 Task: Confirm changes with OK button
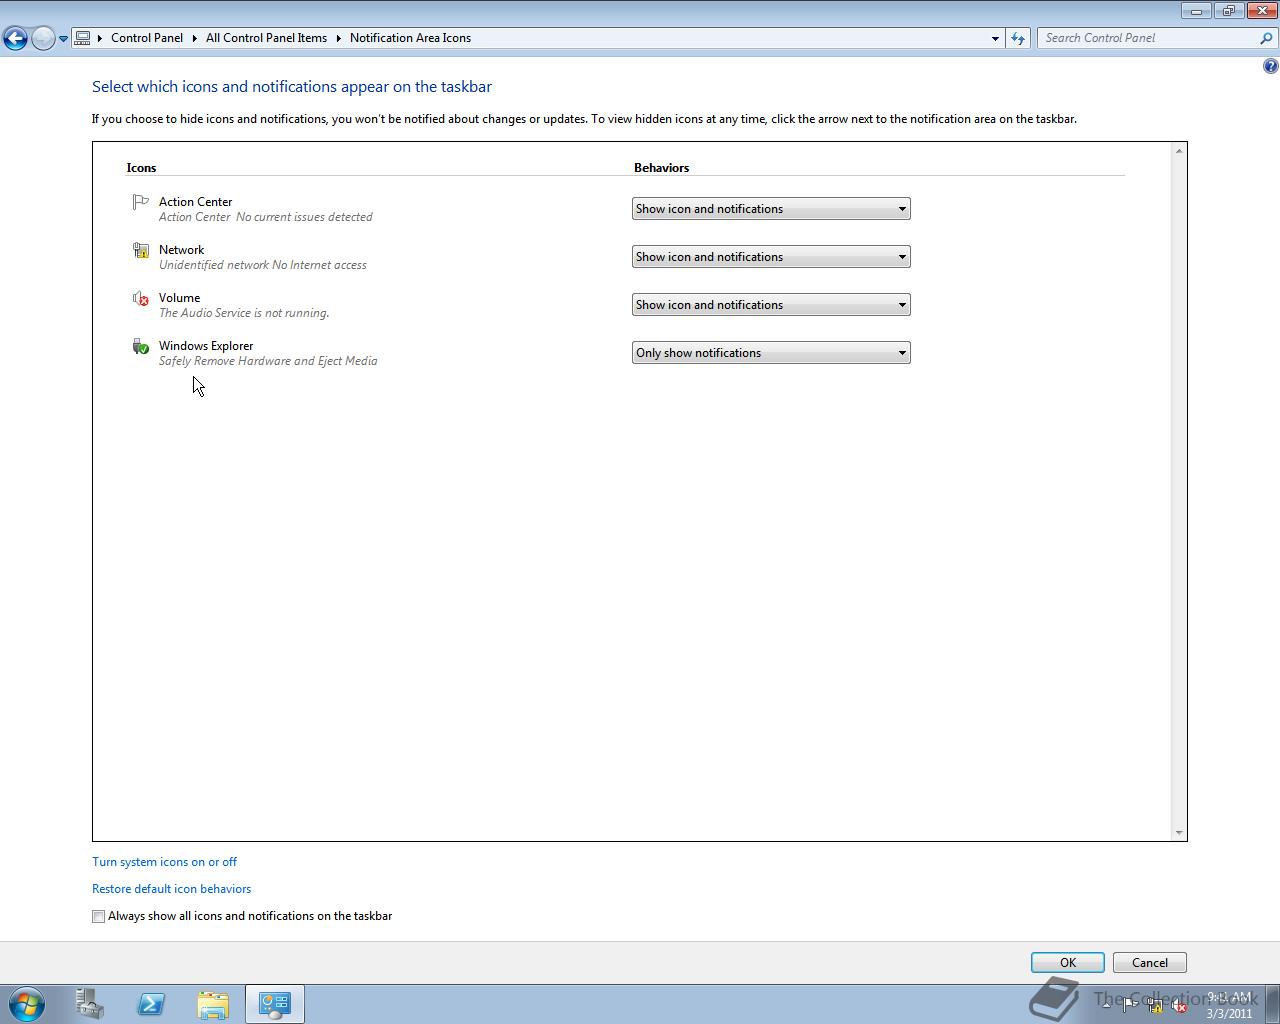(x=1068, y=963)
